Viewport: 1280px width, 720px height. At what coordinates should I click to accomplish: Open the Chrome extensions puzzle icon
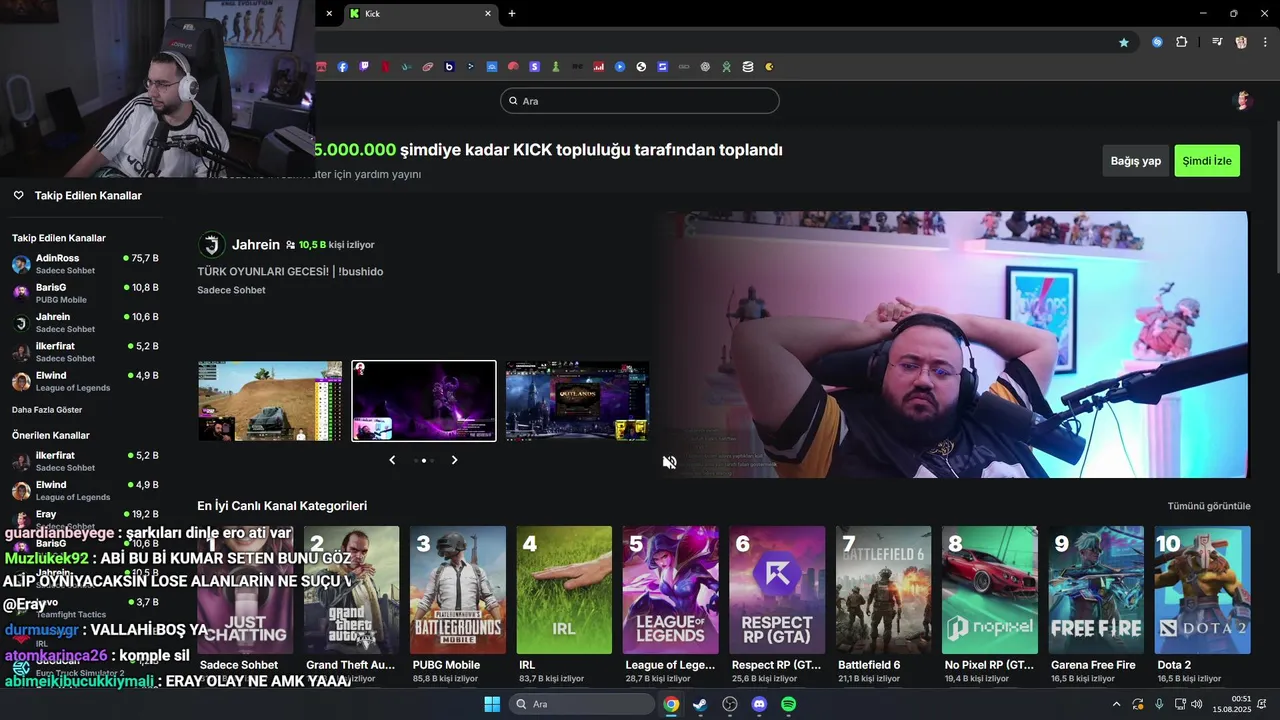tap(1182, 42)
